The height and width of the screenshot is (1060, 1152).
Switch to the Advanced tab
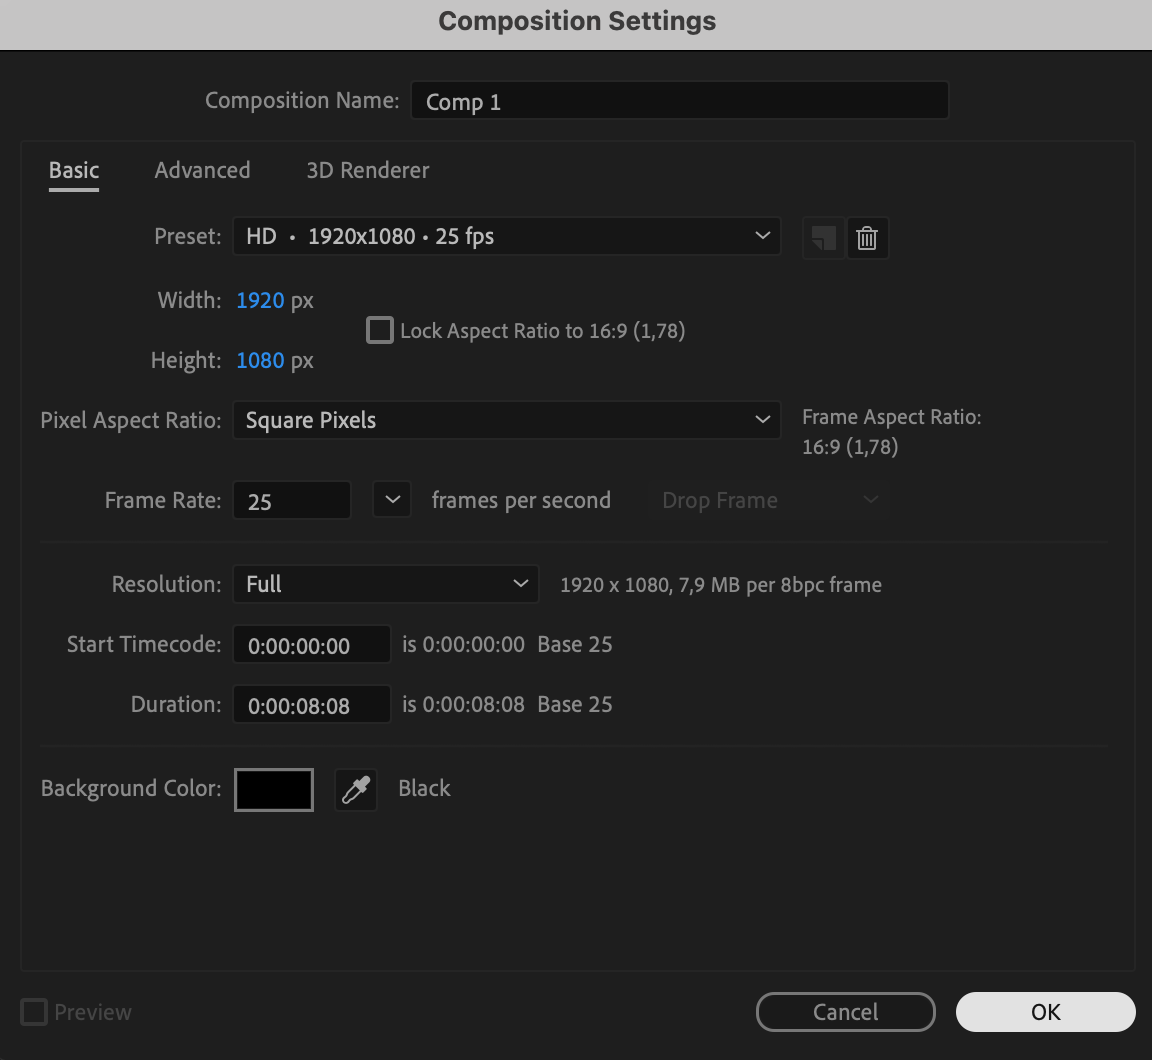click(202, 170)
